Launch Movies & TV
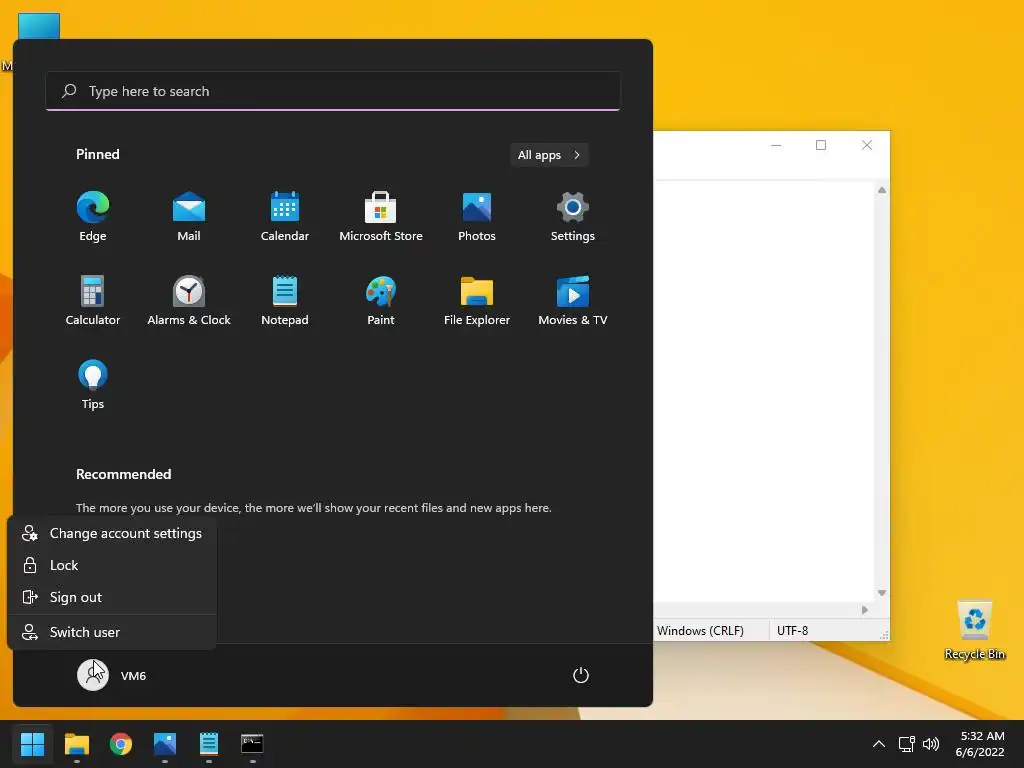 point(573,300)
